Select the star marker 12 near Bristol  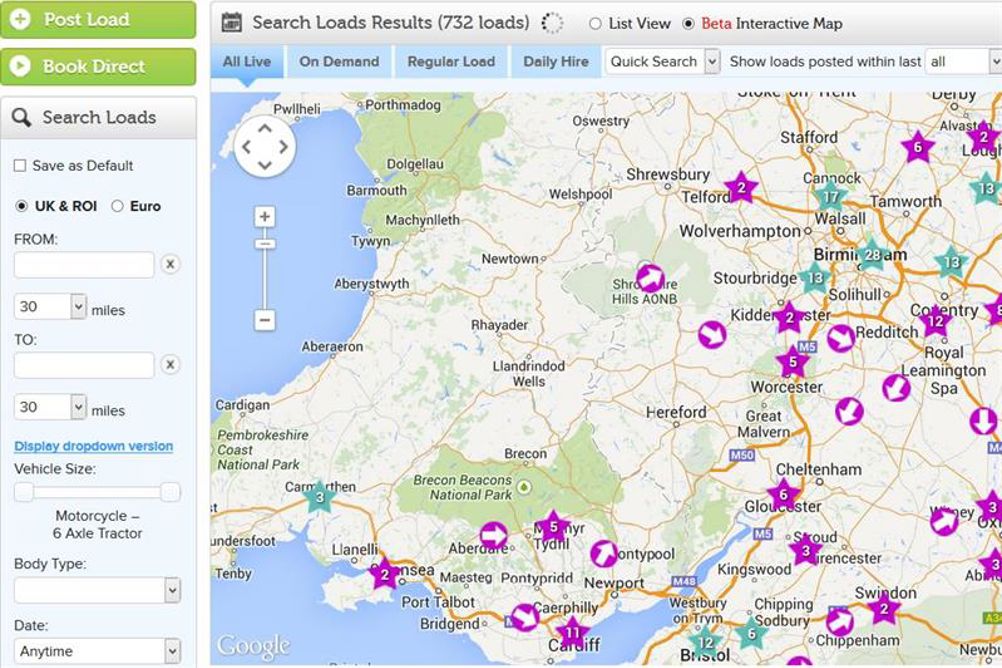pos(705,642)
